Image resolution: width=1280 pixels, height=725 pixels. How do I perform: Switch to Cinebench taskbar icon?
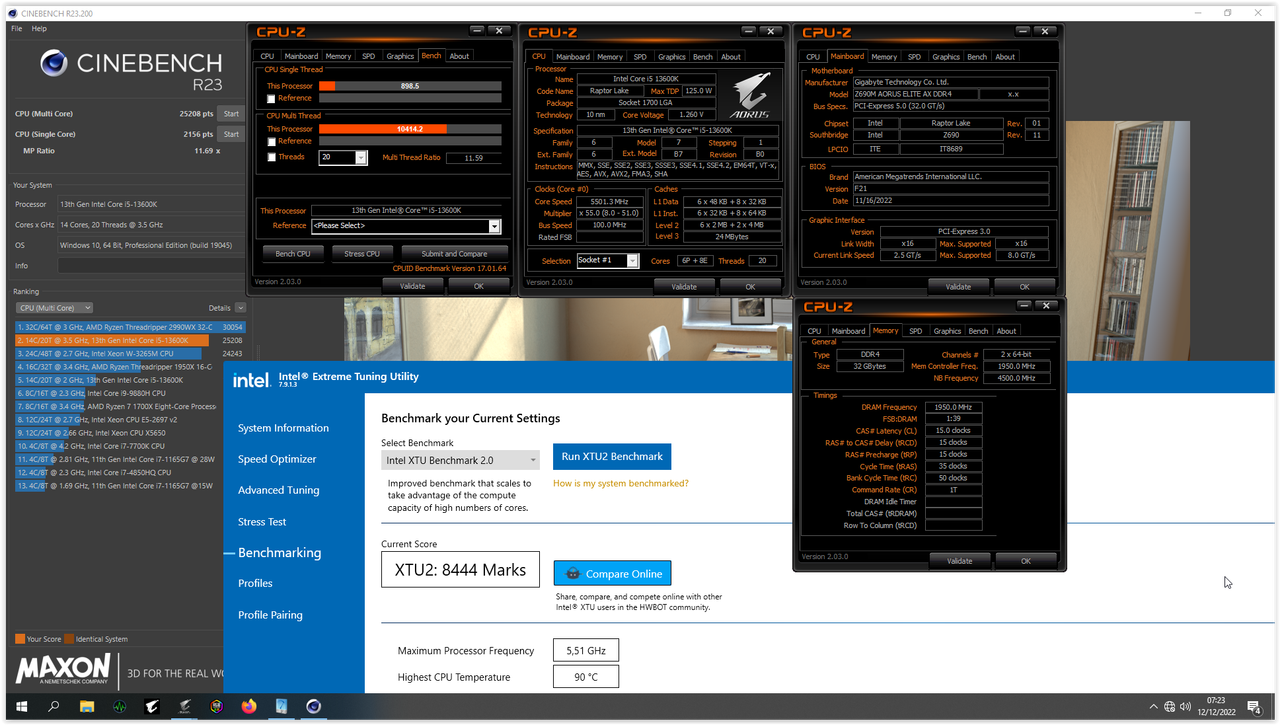(x=314, y=706)
